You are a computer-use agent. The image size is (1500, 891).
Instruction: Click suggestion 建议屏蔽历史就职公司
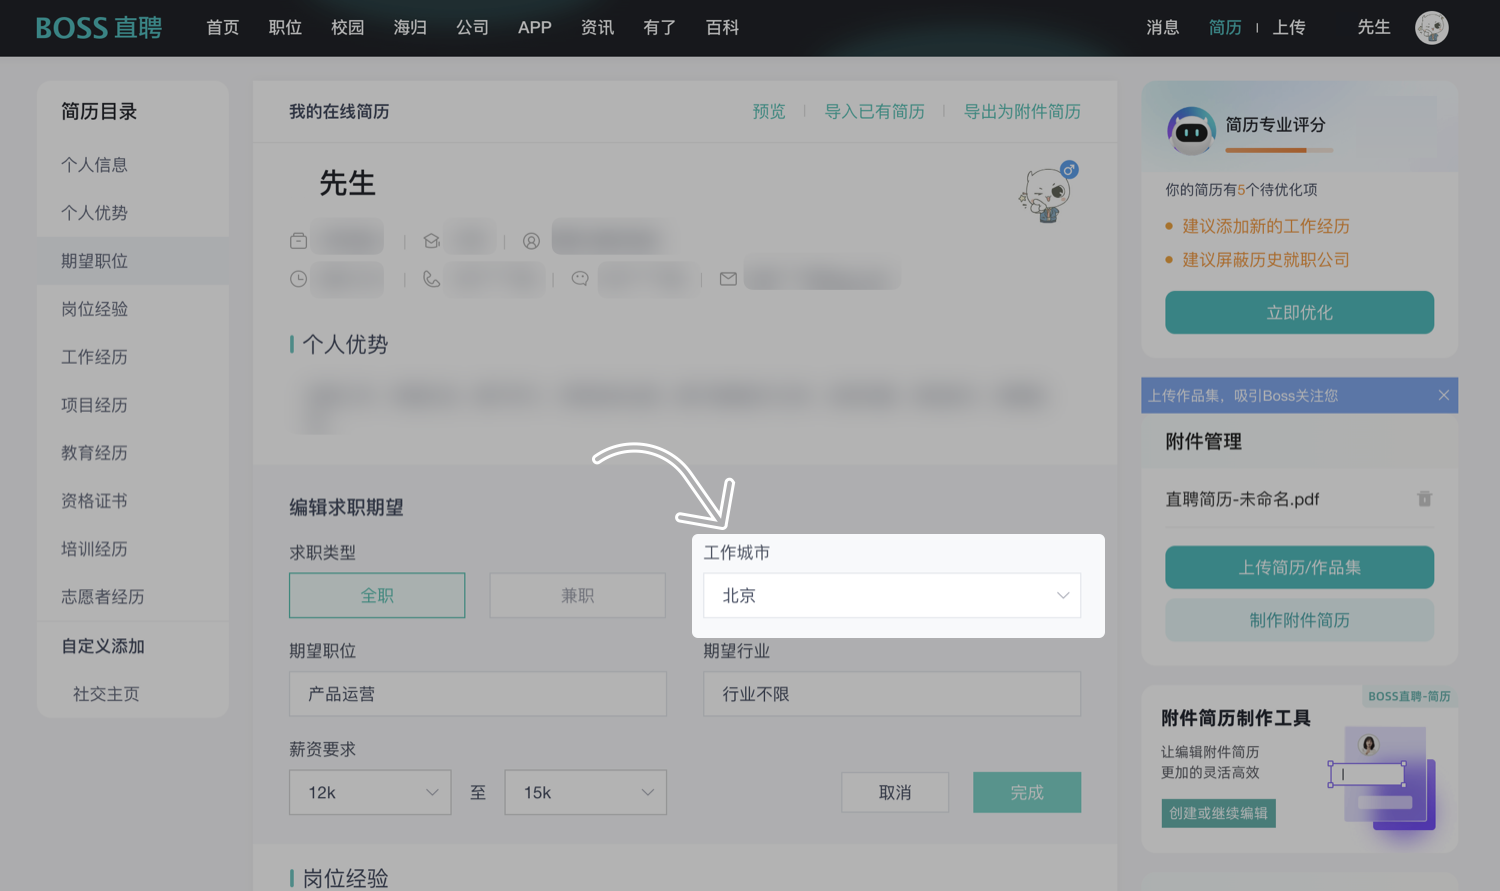pos(1266,260)
